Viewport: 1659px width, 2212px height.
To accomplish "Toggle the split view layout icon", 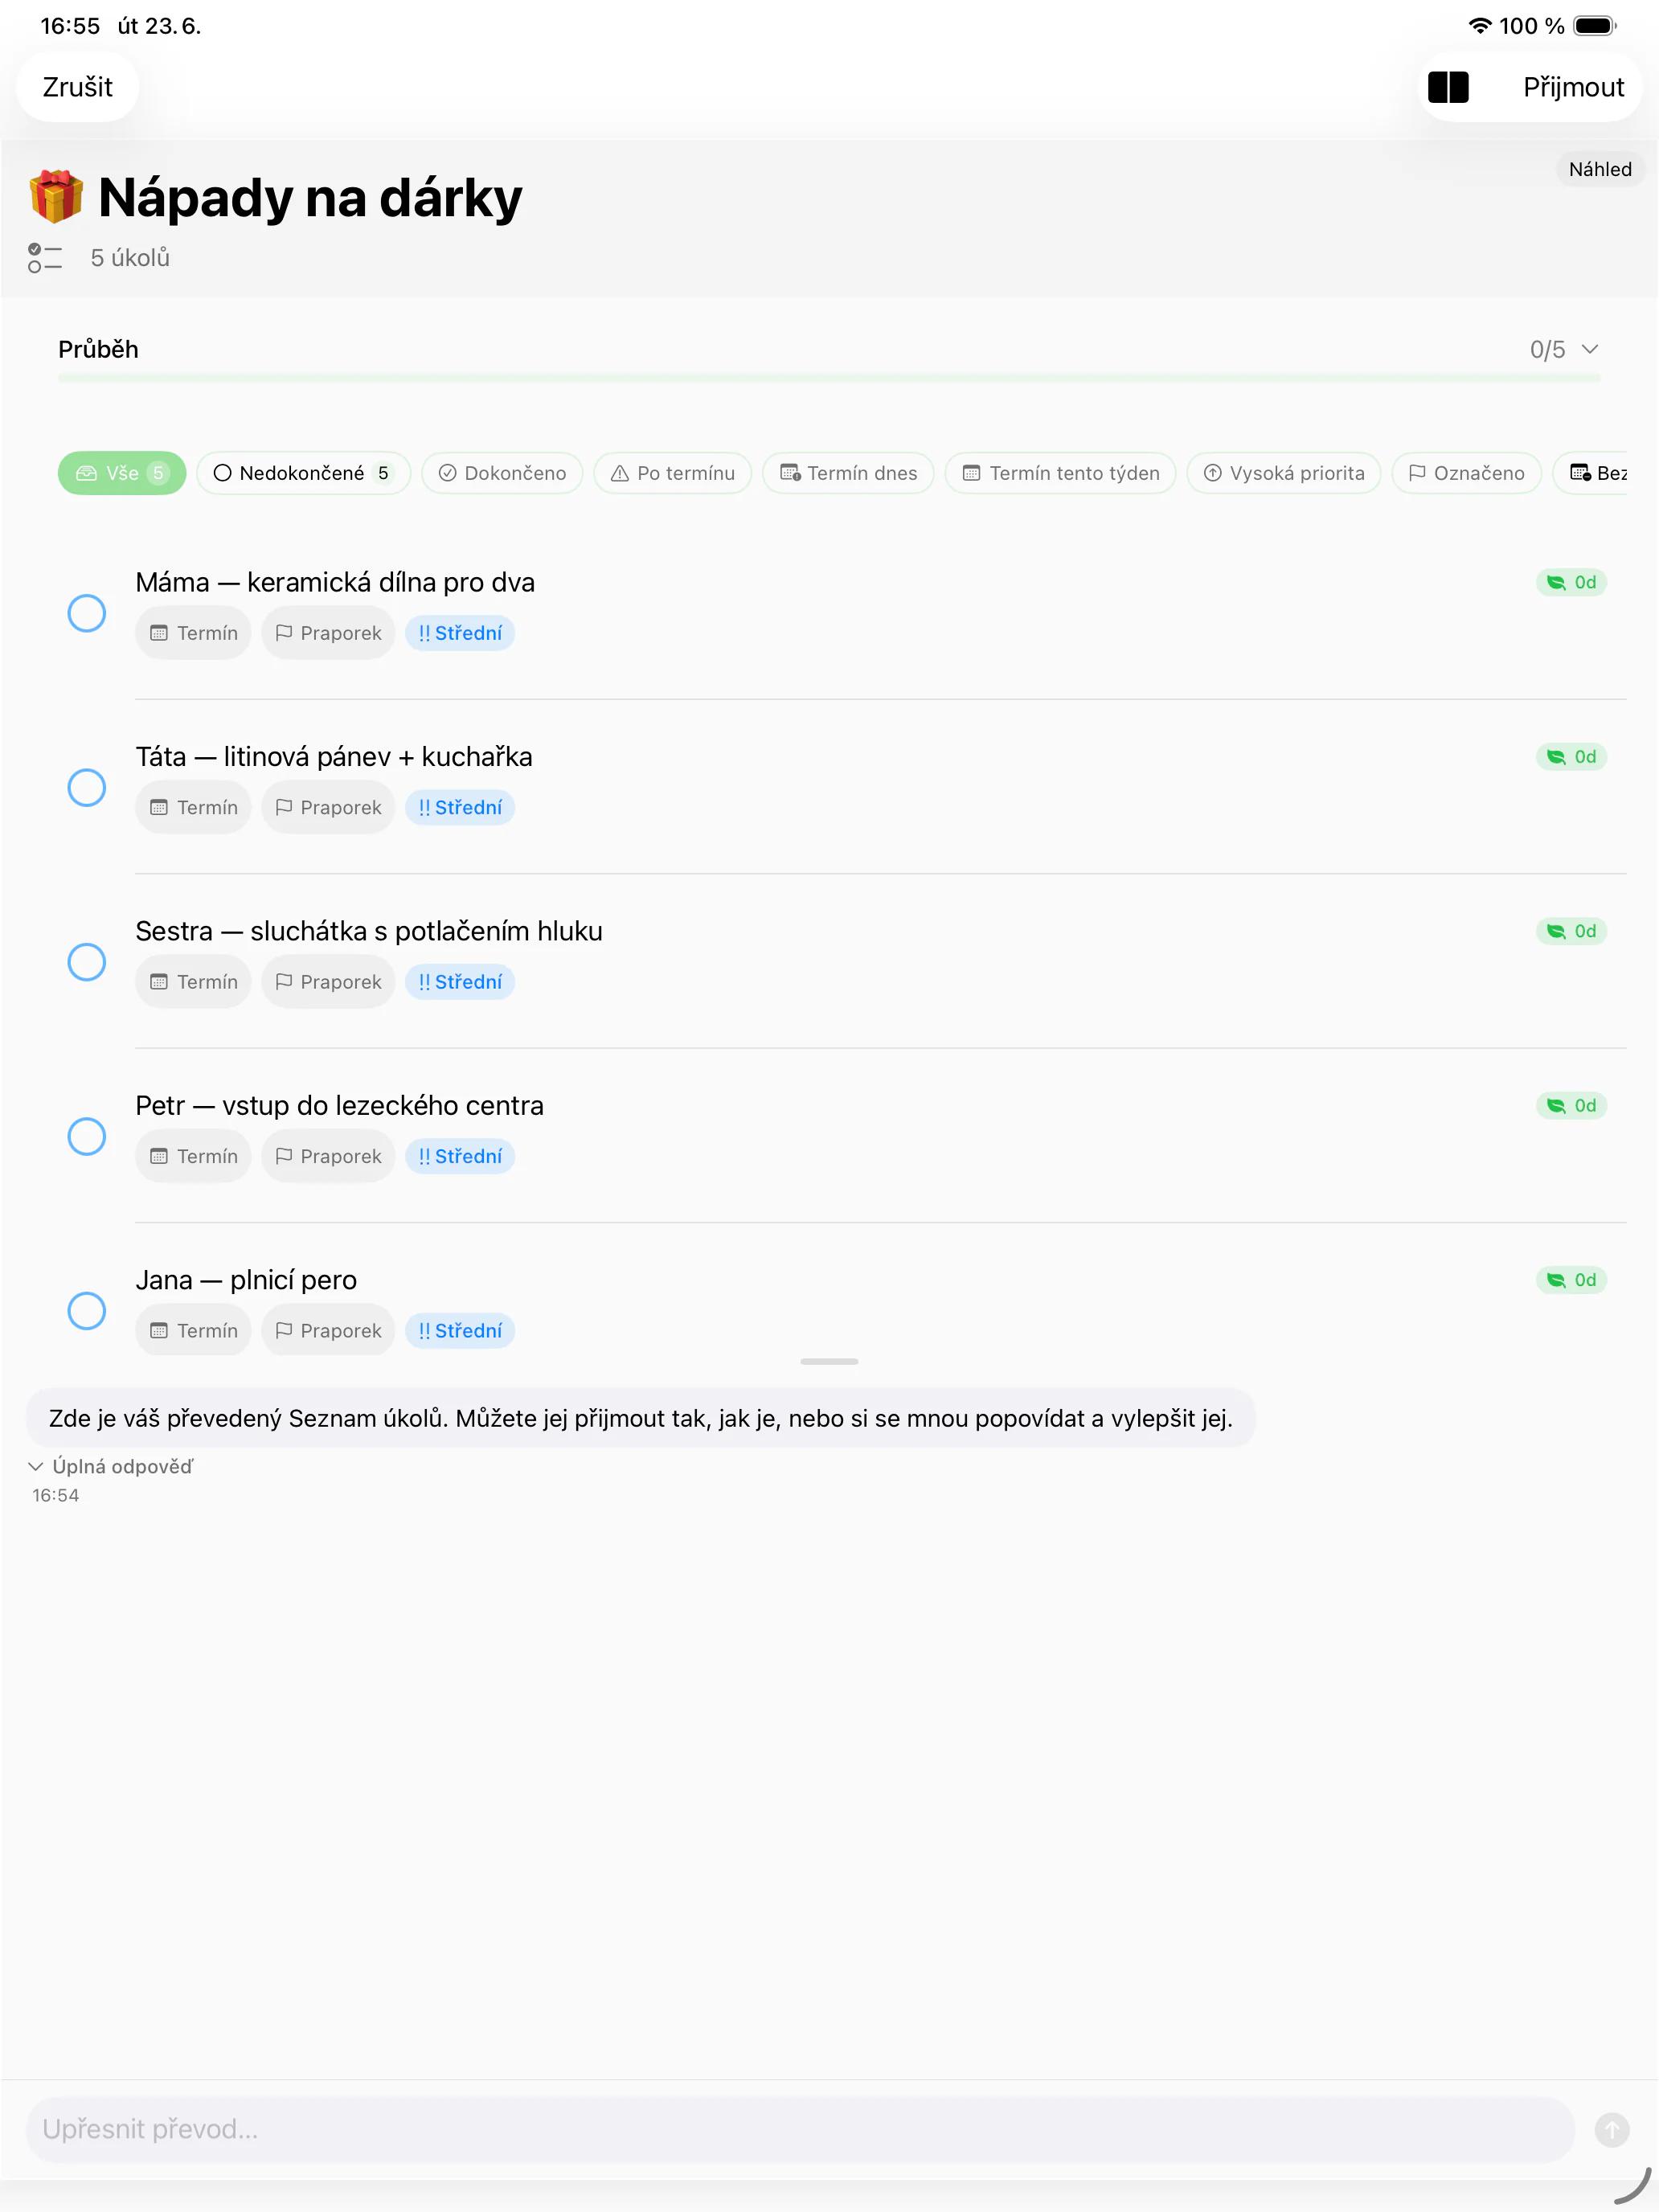I will (1448, 87).
